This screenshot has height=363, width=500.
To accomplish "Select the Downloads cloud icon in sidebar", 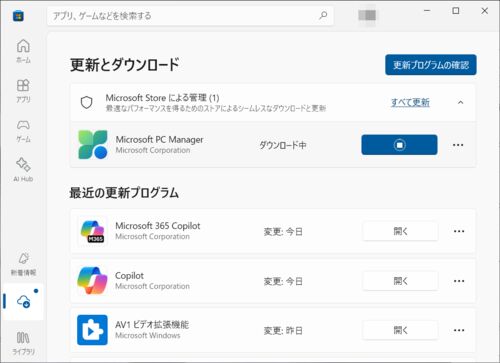I will pos(23,302).
